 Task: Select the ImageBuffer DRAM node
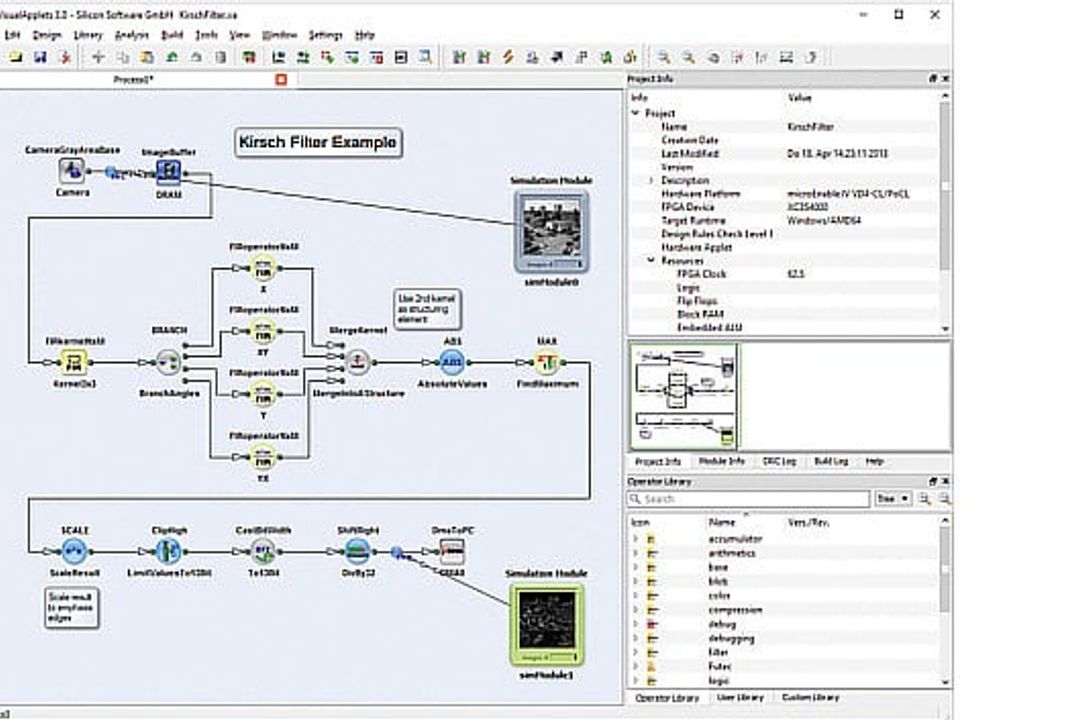click(x=169, y=172)
